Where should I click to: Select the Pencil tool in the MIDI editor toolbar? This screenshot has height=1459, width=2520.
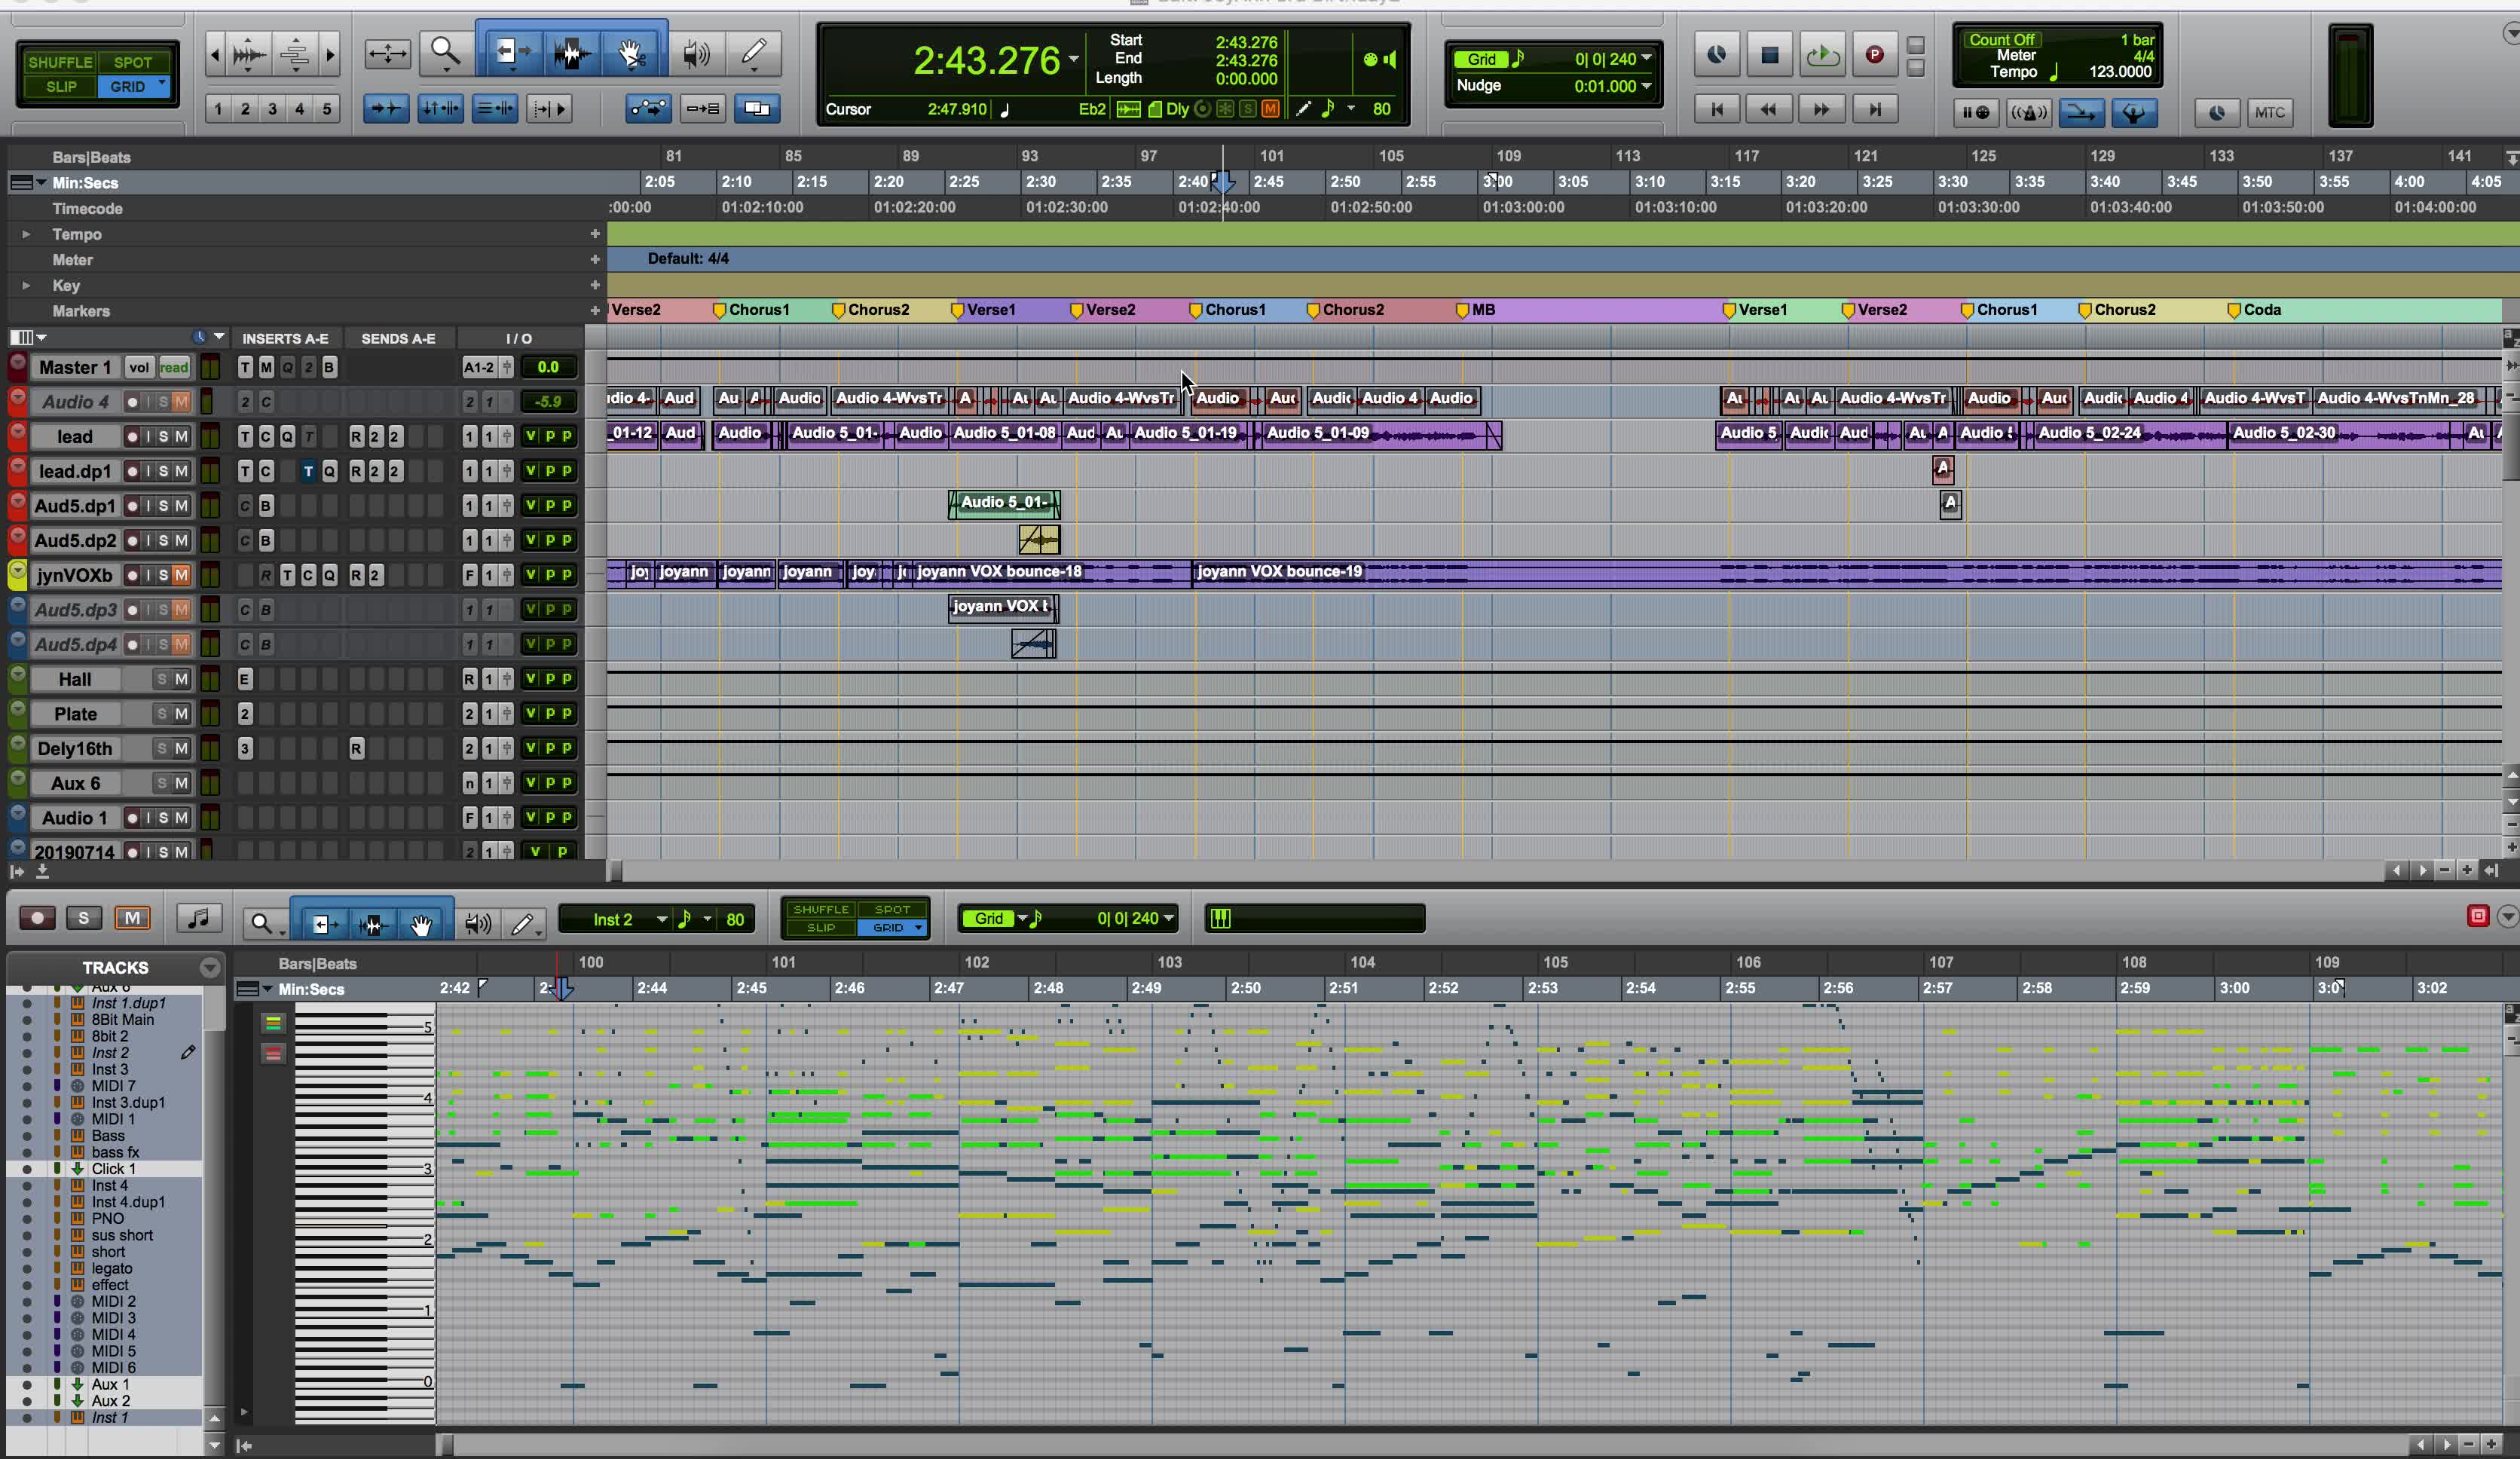click(x=524, y=923)
